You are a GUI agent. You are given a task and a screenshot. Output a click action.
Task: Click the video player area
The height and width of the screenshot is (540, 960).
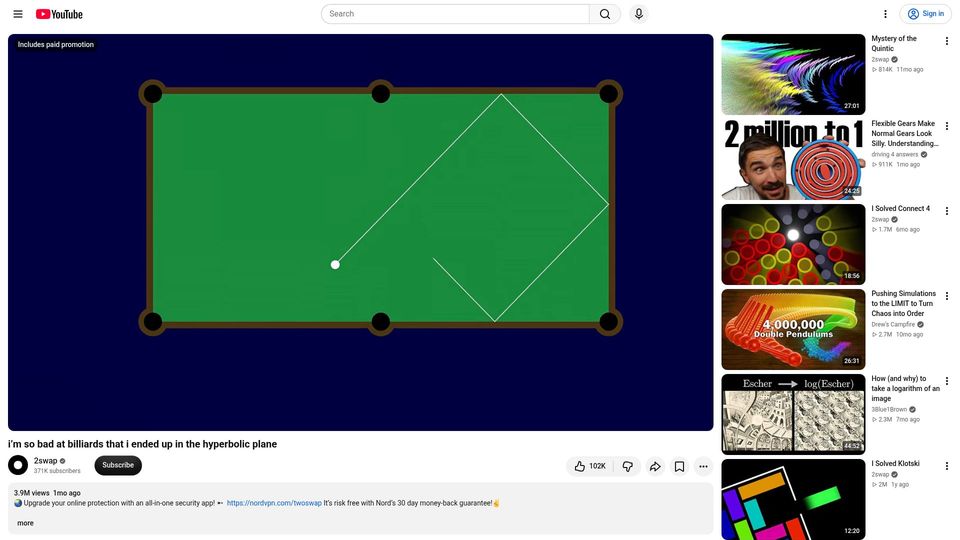[361, 233]
